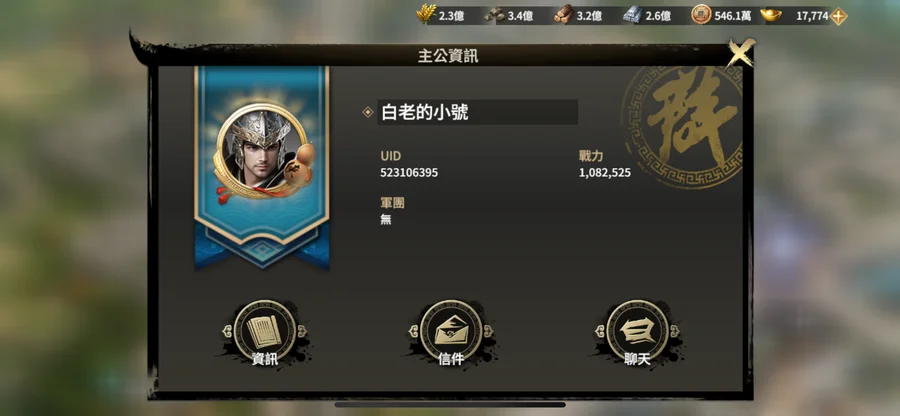Click the stone resource icon
The image size is (900, 416).
pos(494,15)
